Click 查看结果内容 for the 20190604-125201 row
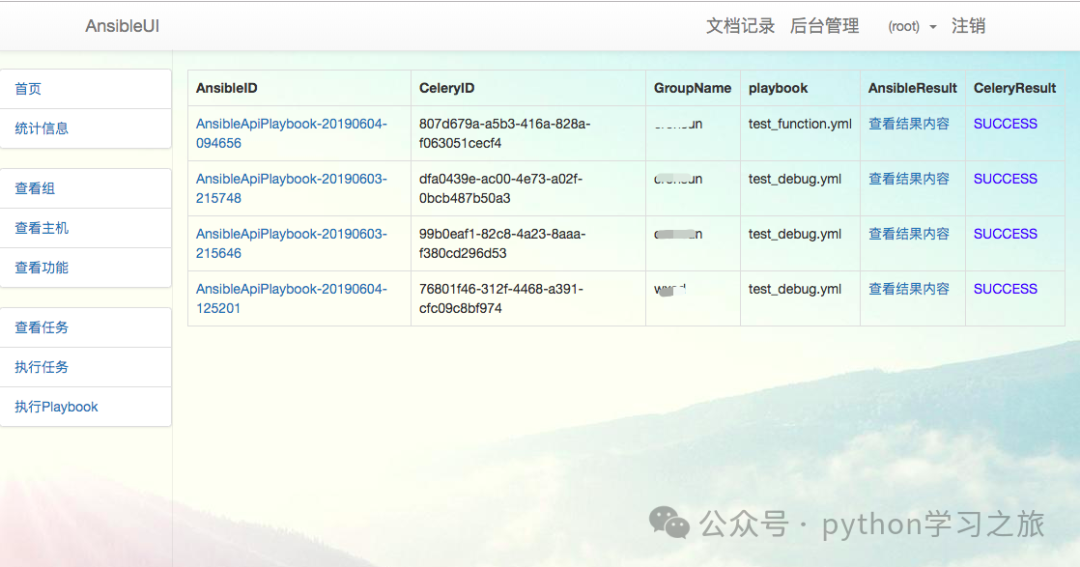The image size is (1080, 567). tap(908, 289)
